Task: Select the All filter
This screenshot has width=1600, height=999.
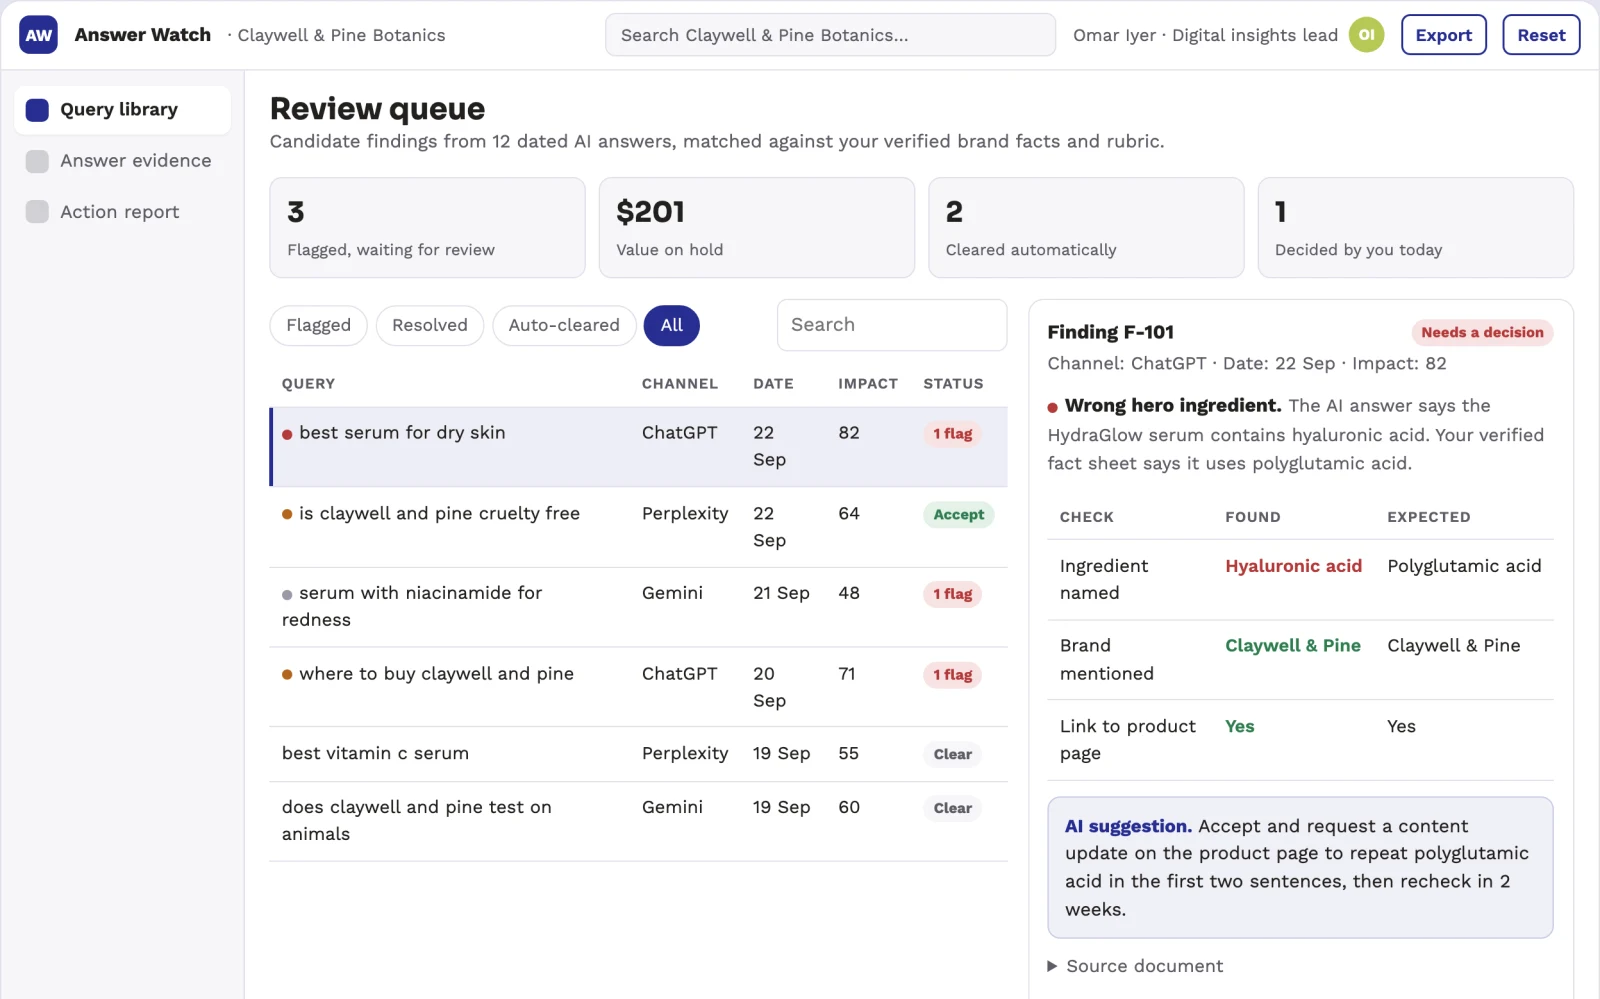Action: [671, 325]
